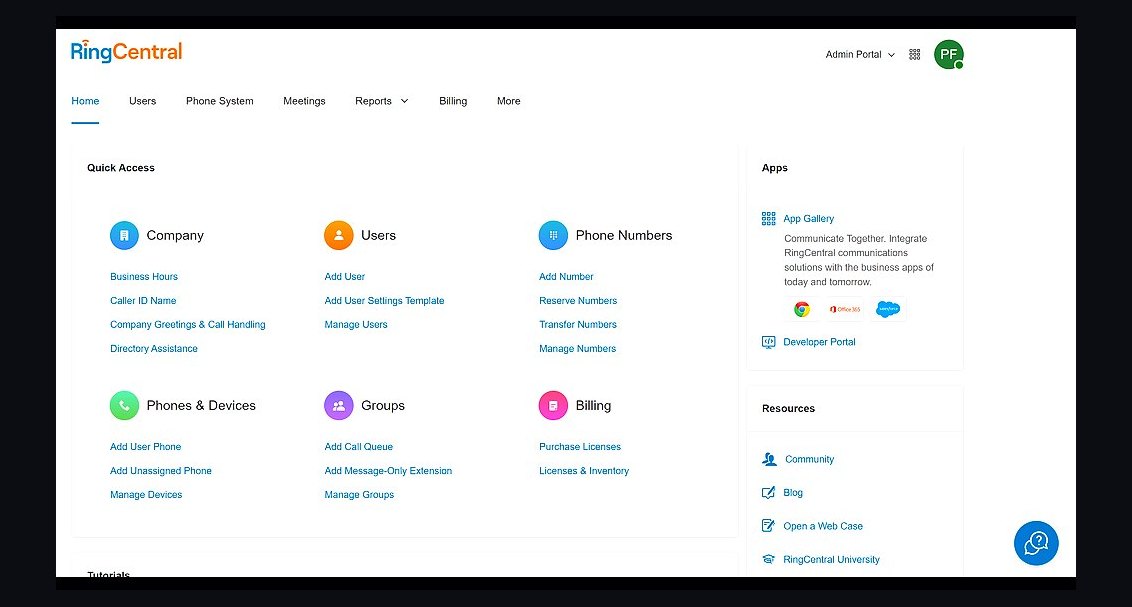Open the Licenses & Inventory link

584,471
